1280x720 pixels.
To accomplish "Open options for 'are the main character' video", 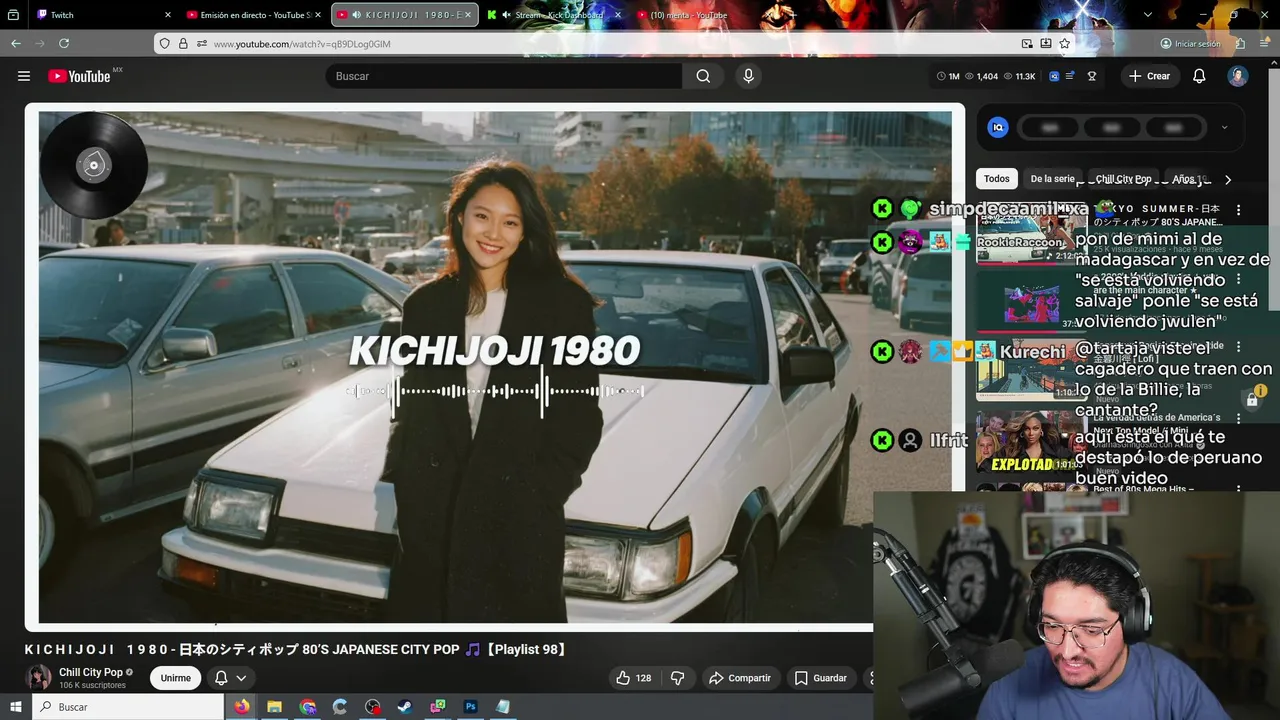I will (x=1238, y=279).
